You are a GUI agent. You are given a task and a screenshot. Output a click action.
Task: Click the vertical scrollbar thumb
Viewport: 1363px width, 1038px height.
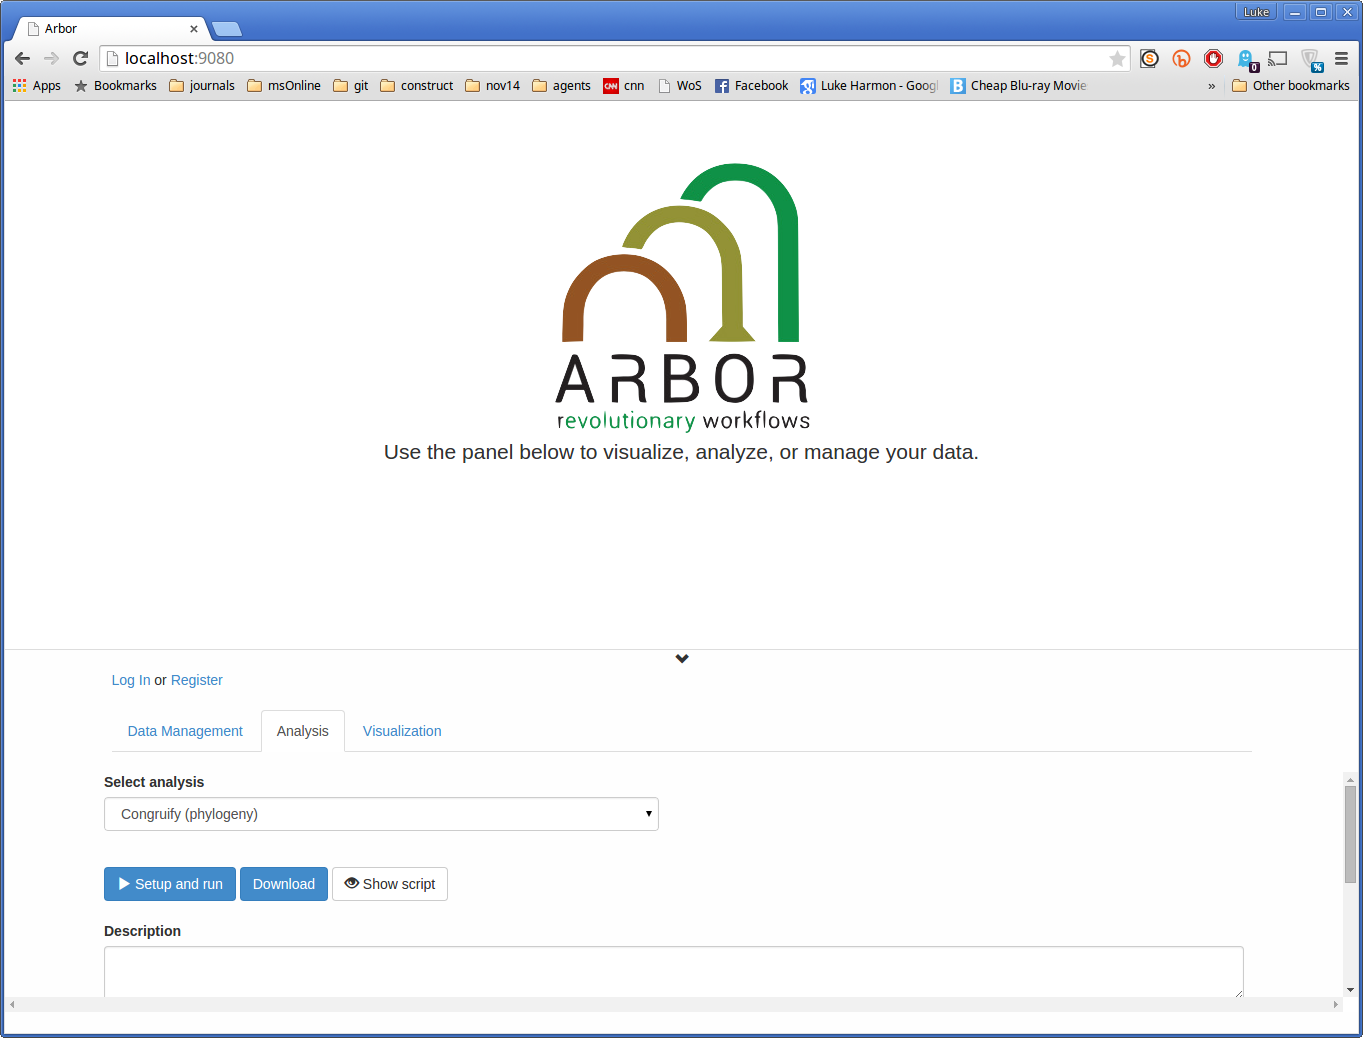[x=1350, y=834]
